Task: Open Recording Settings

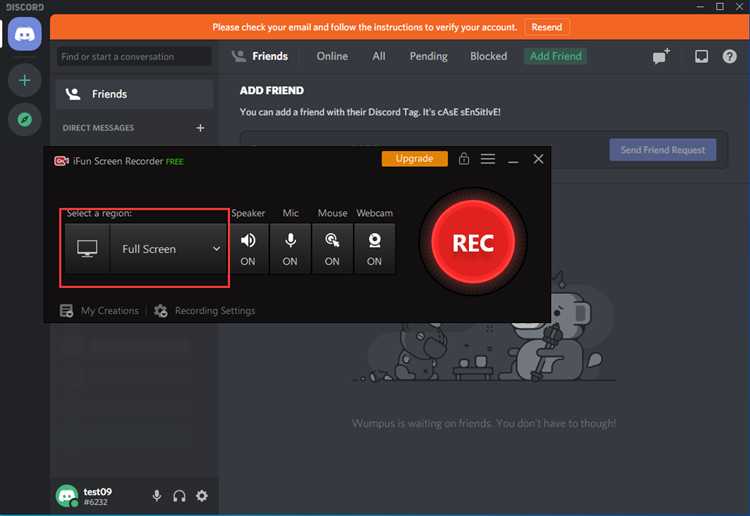Action: point(215,311)
